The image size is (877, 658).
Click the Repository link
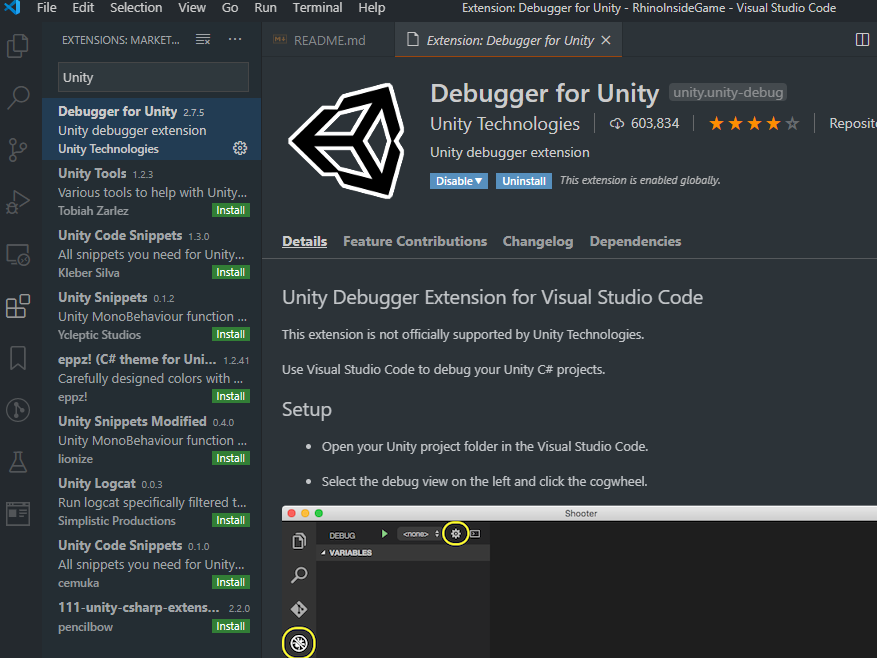(853, 124)
